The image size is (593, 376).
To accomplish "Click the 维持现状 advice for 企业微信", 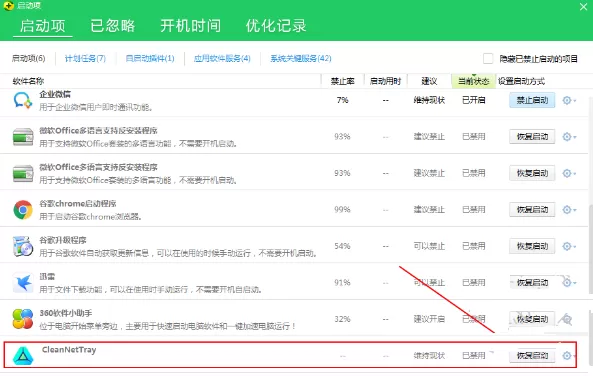I will (429, 100).
